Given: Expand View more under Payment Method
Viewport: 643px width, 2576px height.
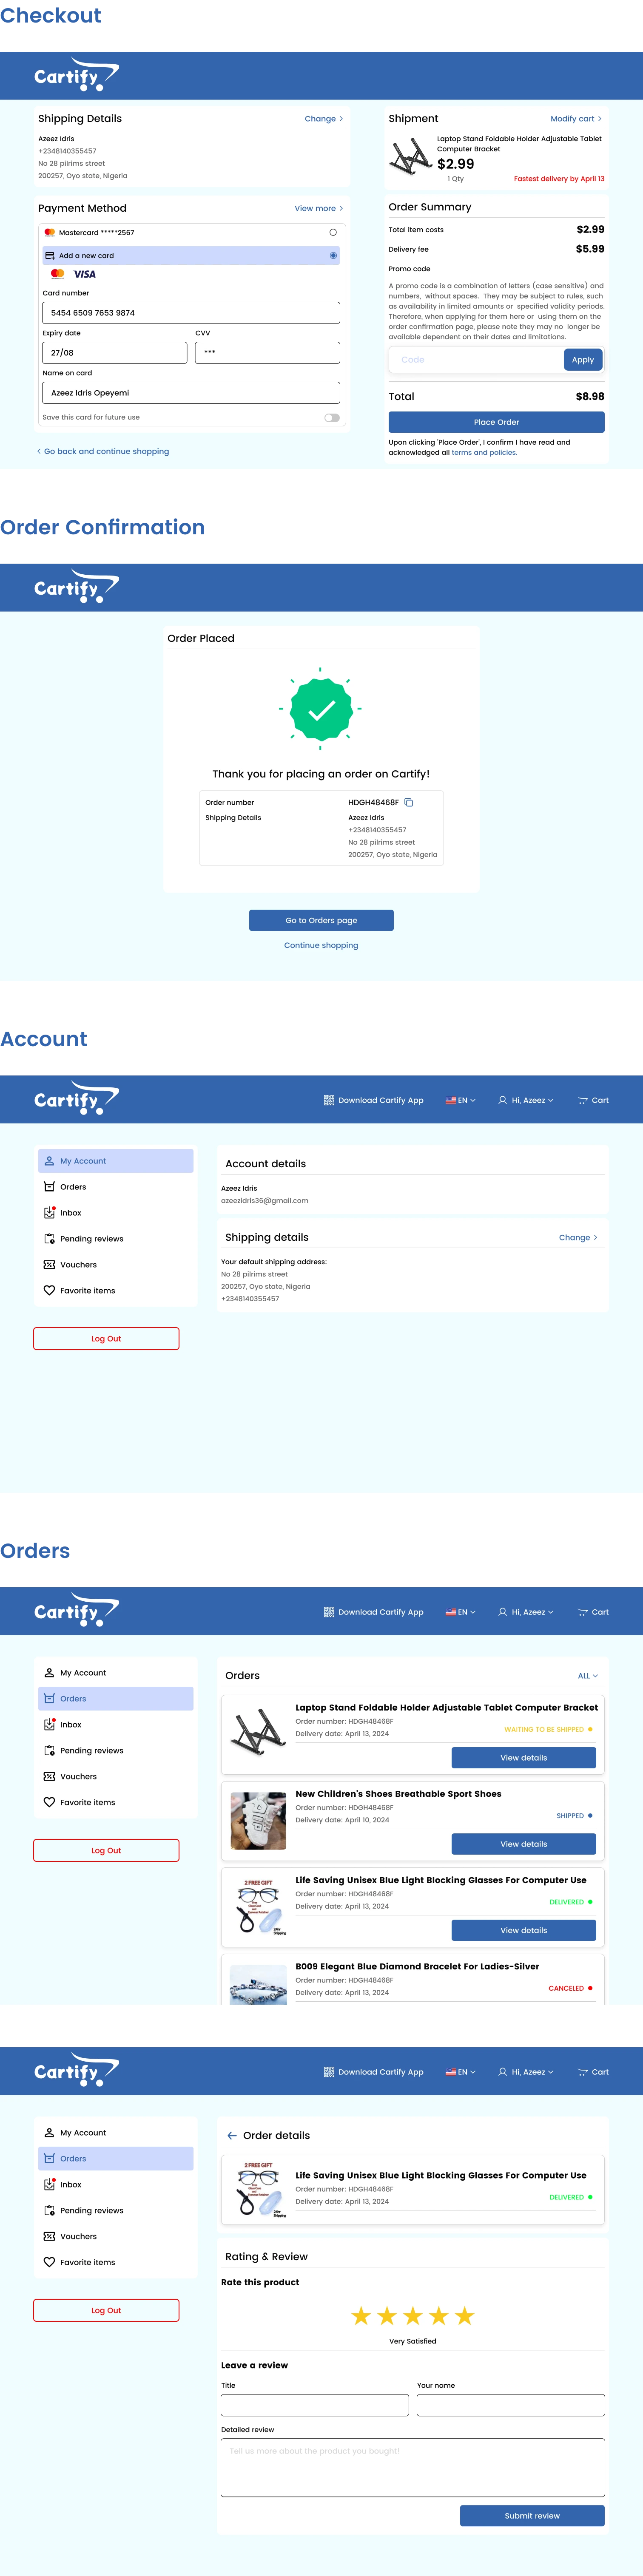Looking at the screenshot, I should coord(319,208).
